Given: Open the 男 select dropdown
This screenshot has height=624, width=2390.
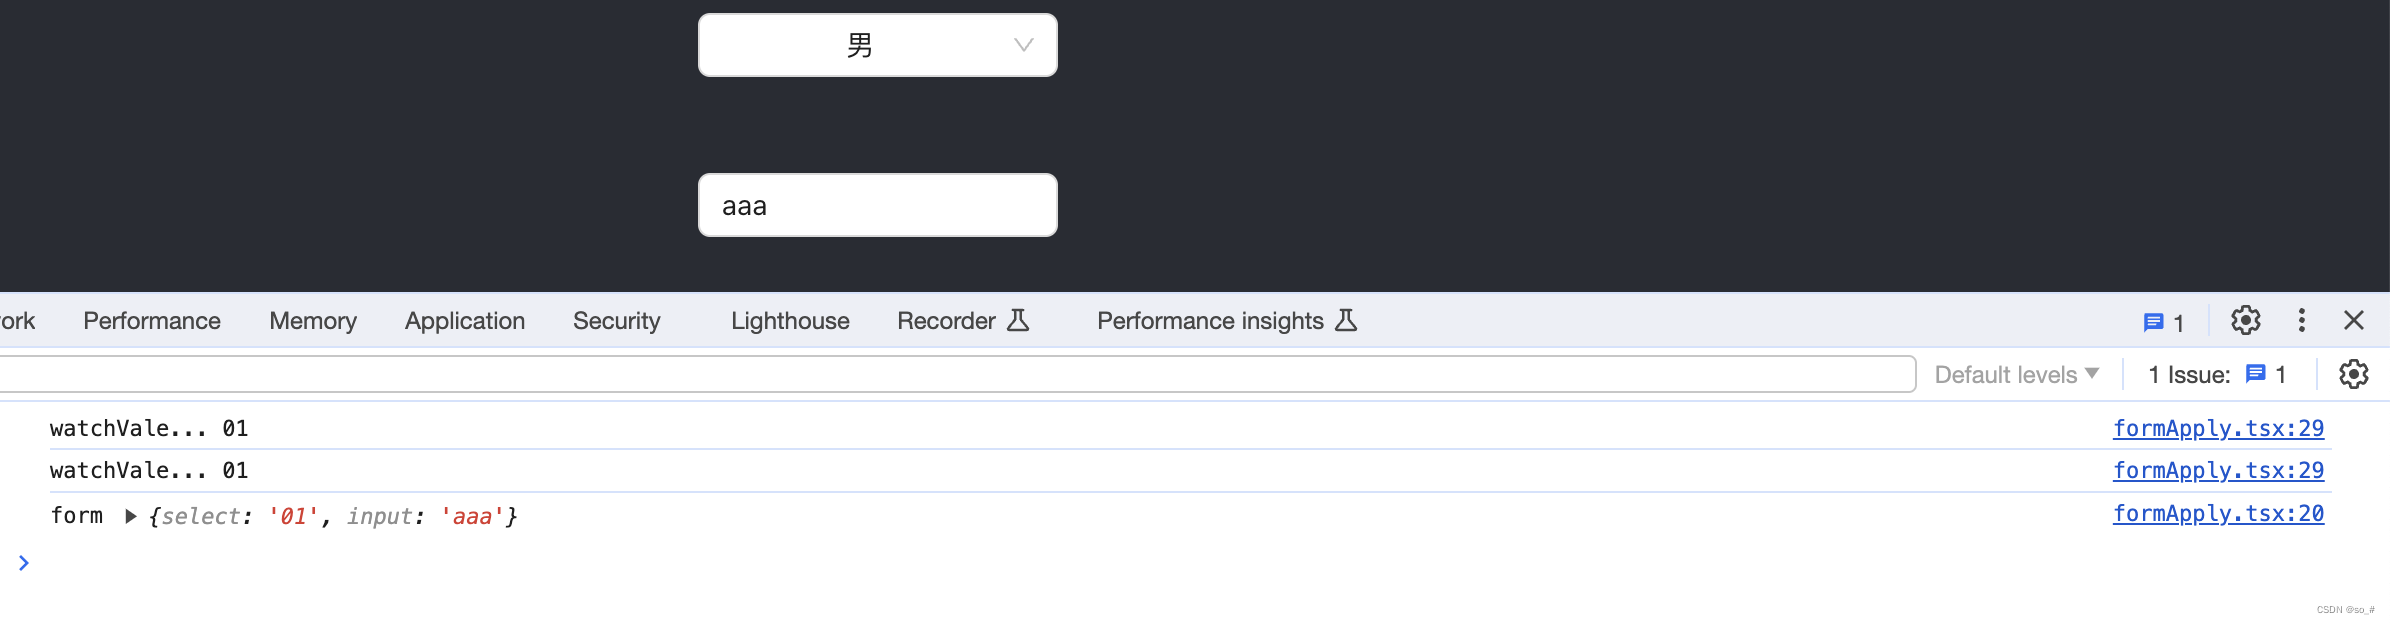Looking at the screenshot, I should (878, 45).
